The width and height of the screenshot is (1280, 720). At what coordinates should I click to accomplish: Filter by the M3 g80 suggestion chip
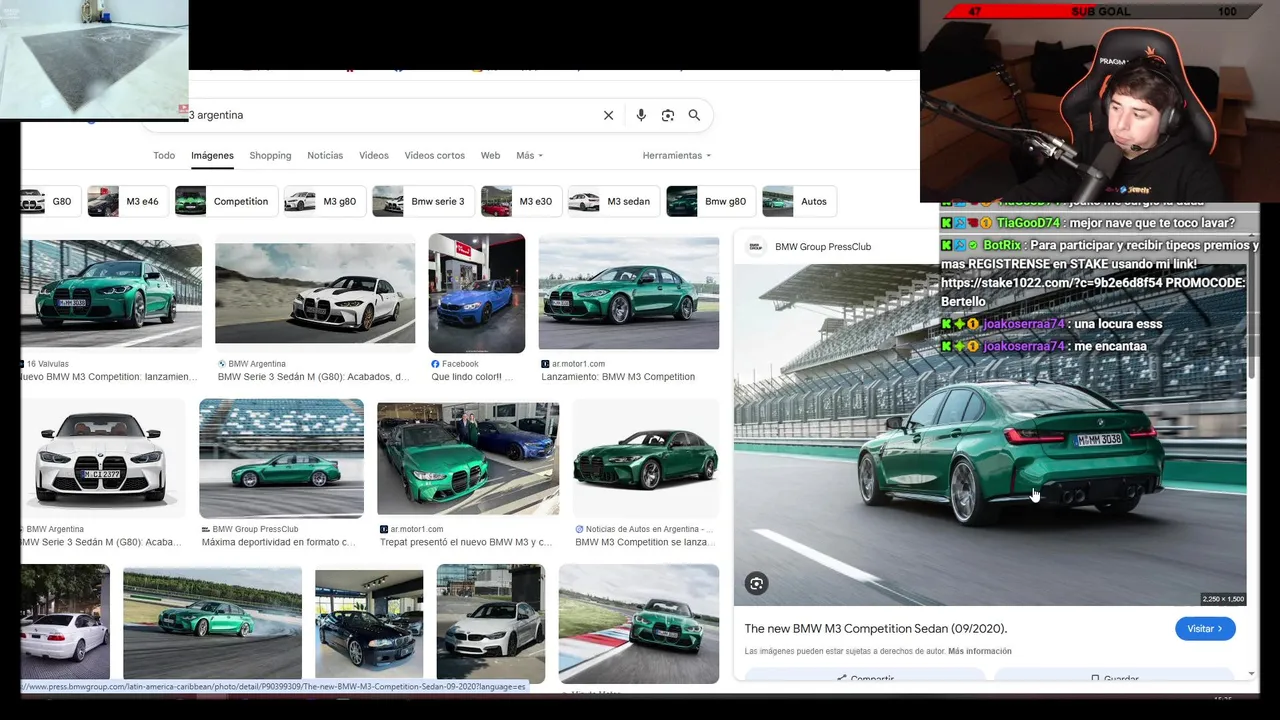325,201
